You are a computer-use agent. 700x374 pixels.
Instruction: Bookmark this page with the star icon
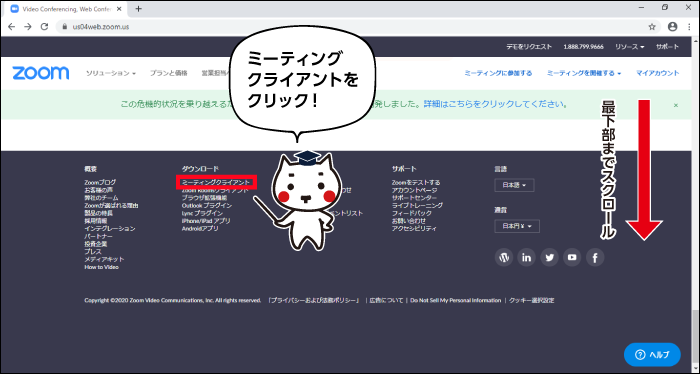tap(652, 27)
